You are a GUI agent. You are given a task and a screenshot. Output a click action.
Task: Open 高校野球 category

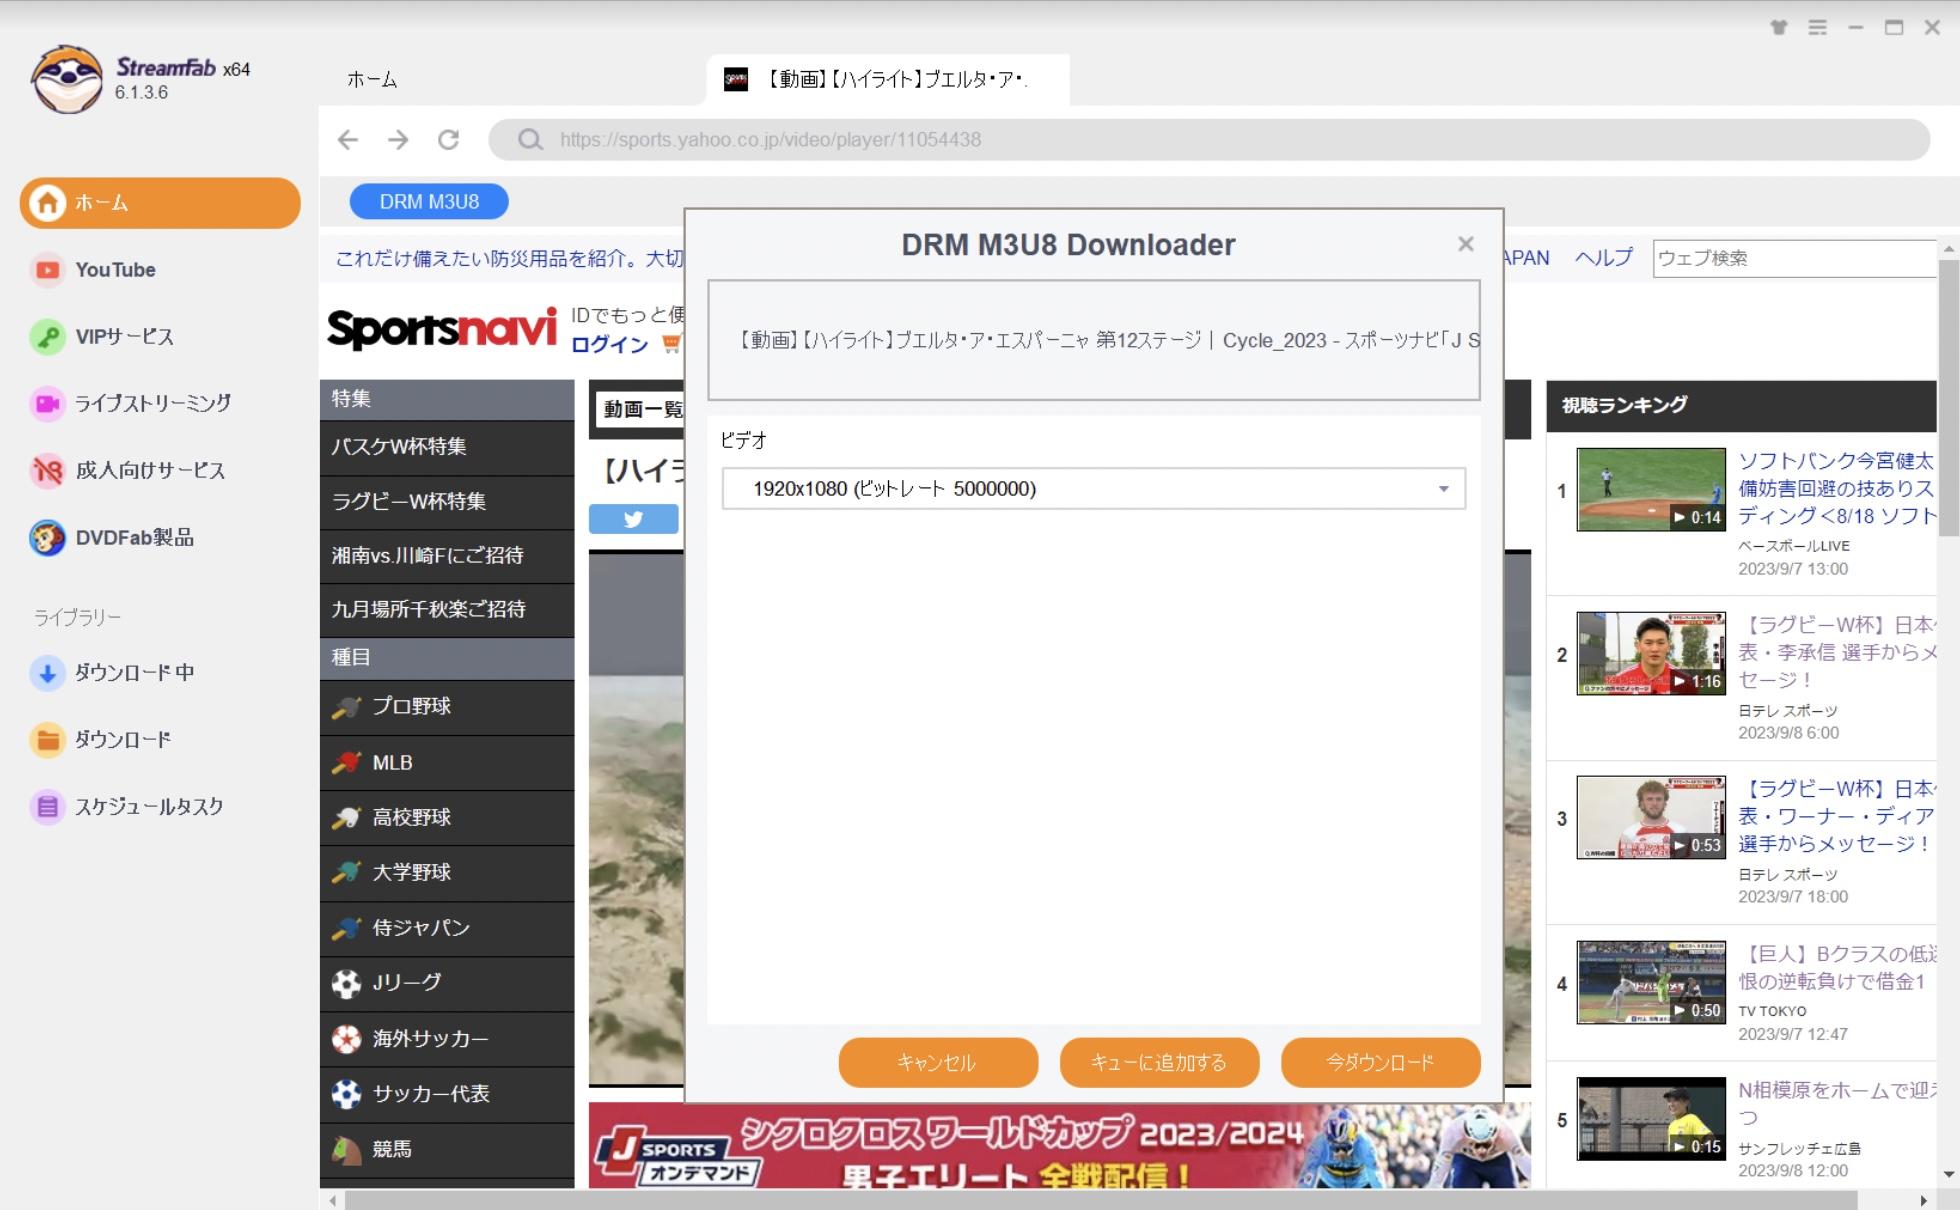pos(447,818)
